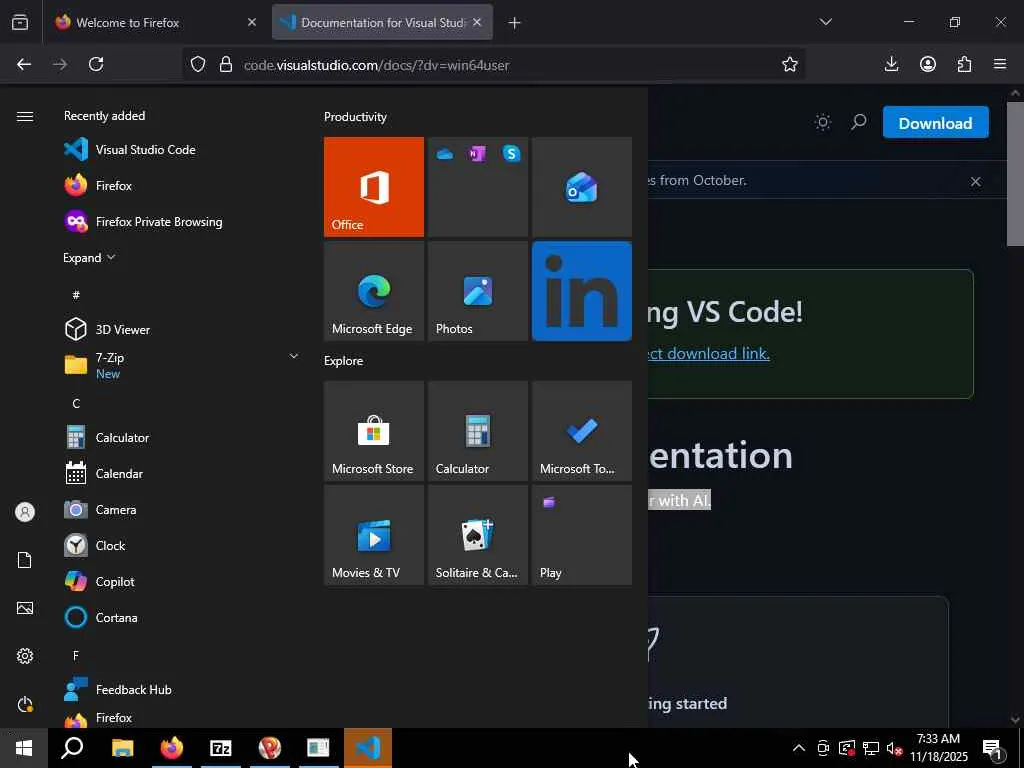Open the Photos tile
This screenshot has height=768, width=1024.
click(x=478, y=291)
